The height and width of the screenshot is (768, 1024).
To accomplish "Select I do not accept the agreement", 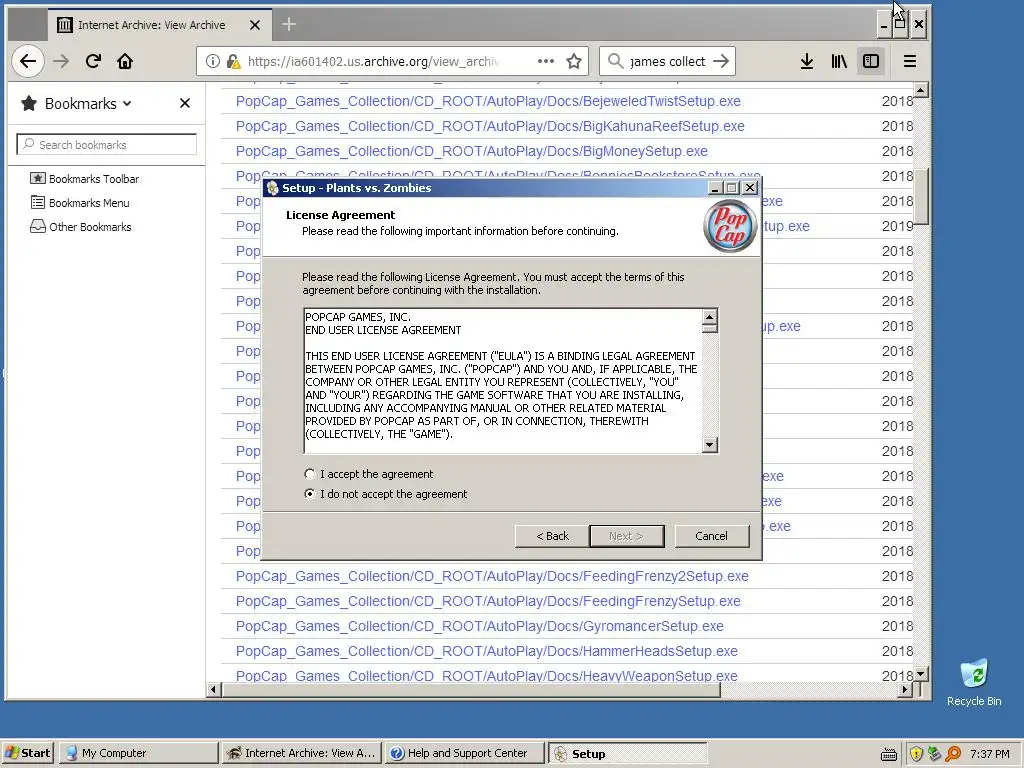I will [x=386, y=494].
